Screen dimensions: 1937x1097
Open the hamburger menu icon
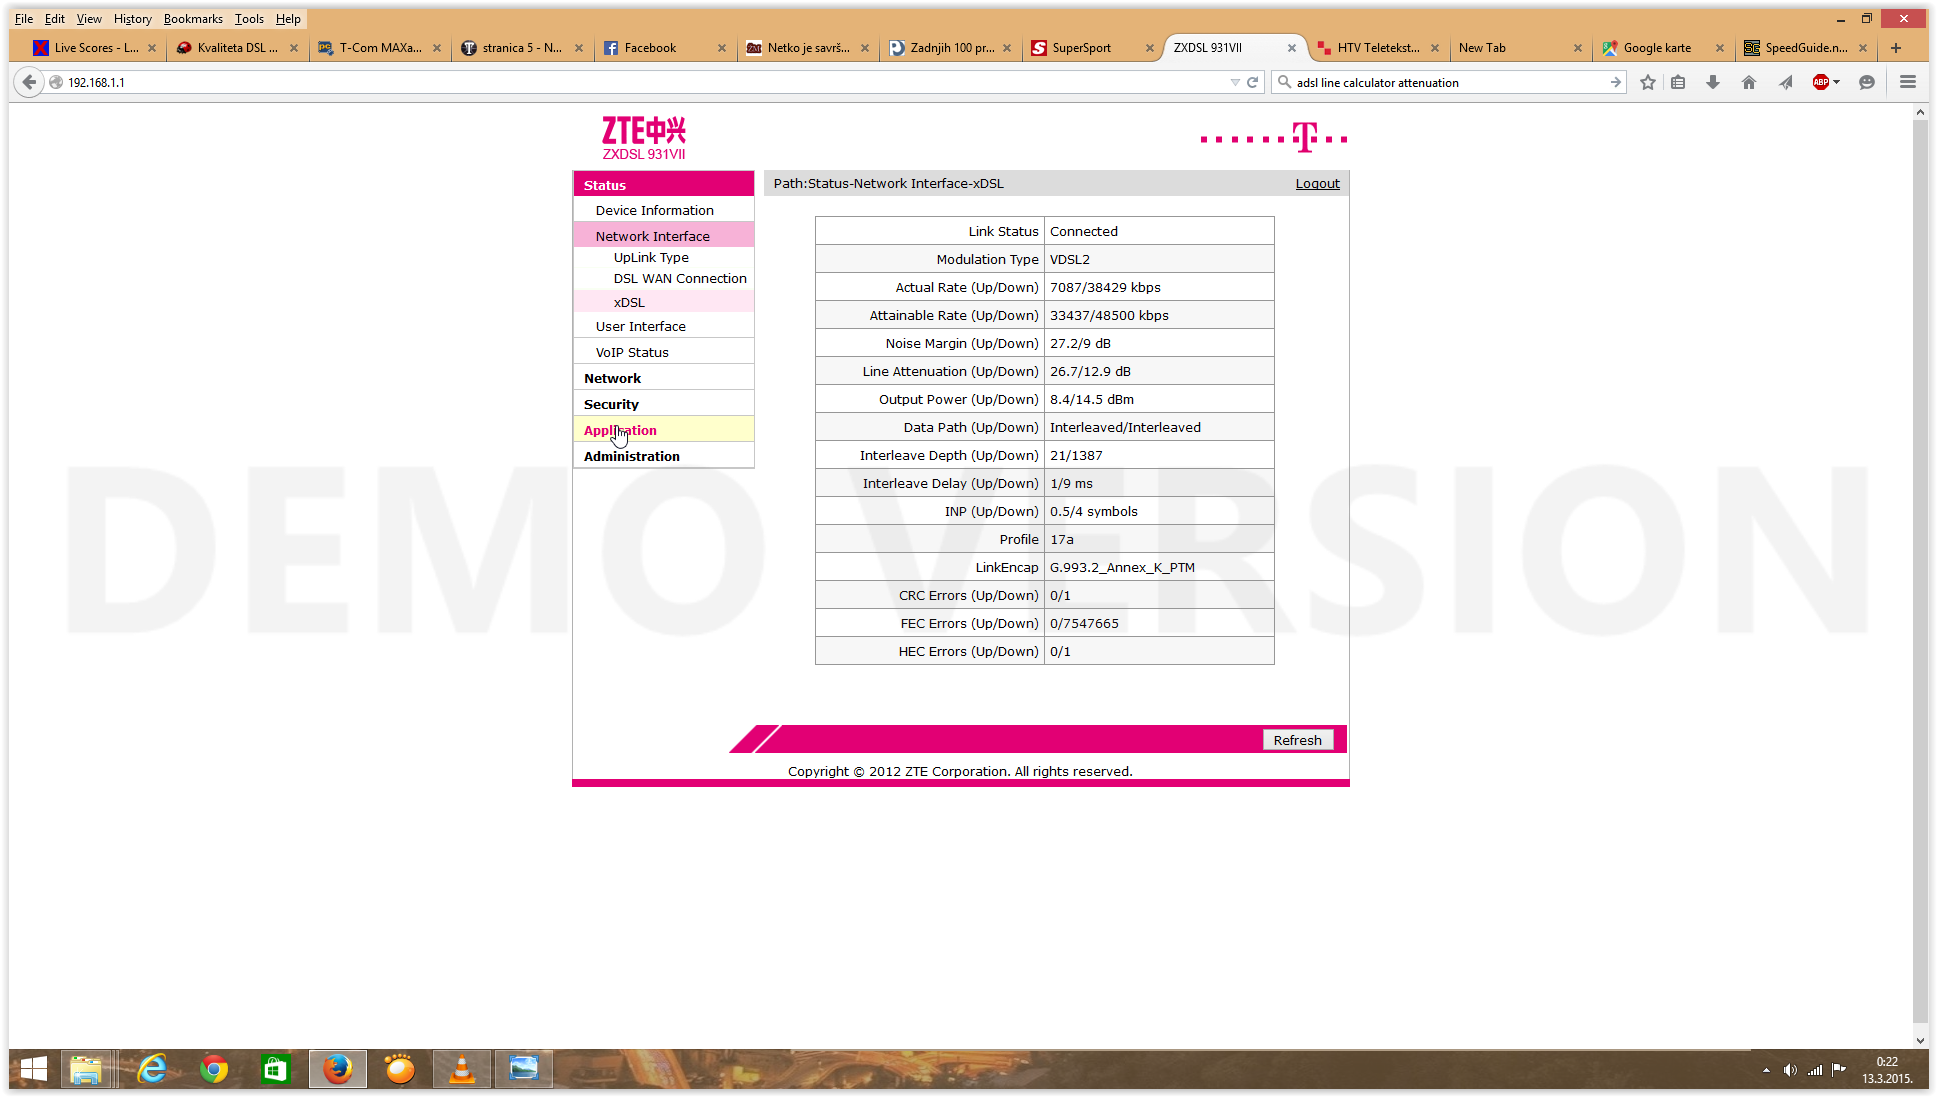click(1907, 83)
